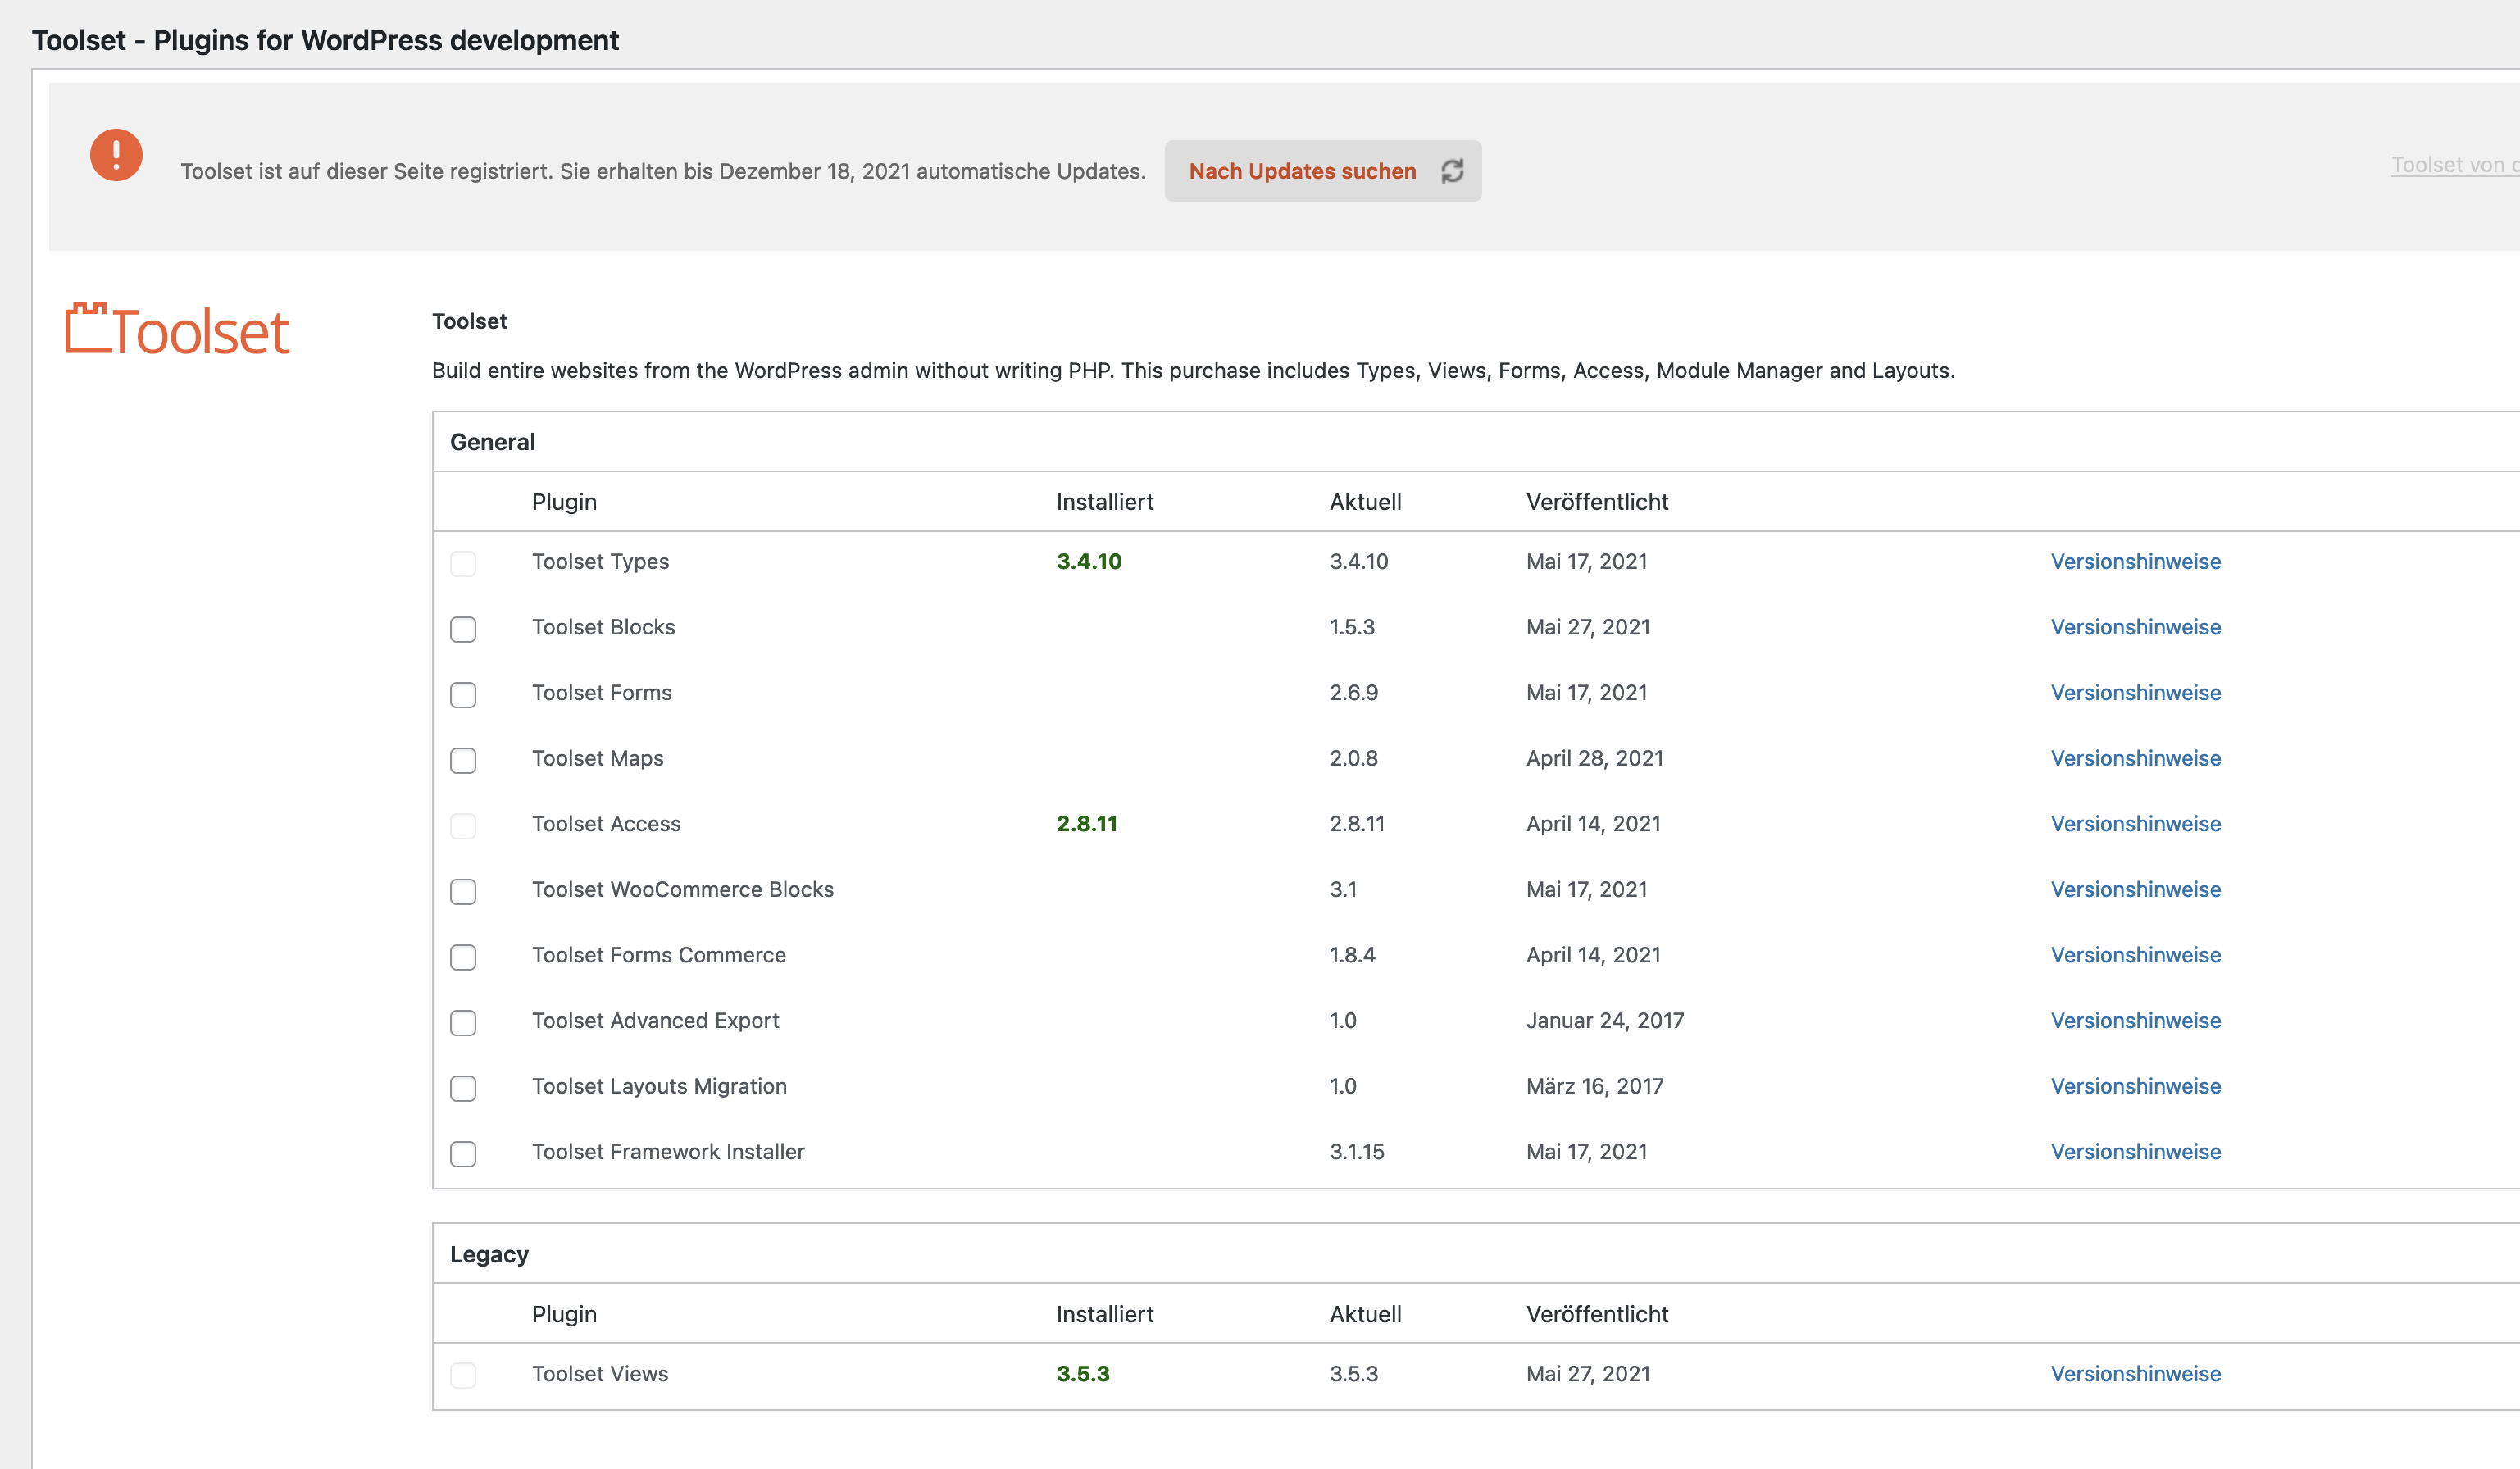Click the 'Toolset Forms' plugin name
Image resolution: width=2520 pixels, height=1469 pixels.
[602, 692]
